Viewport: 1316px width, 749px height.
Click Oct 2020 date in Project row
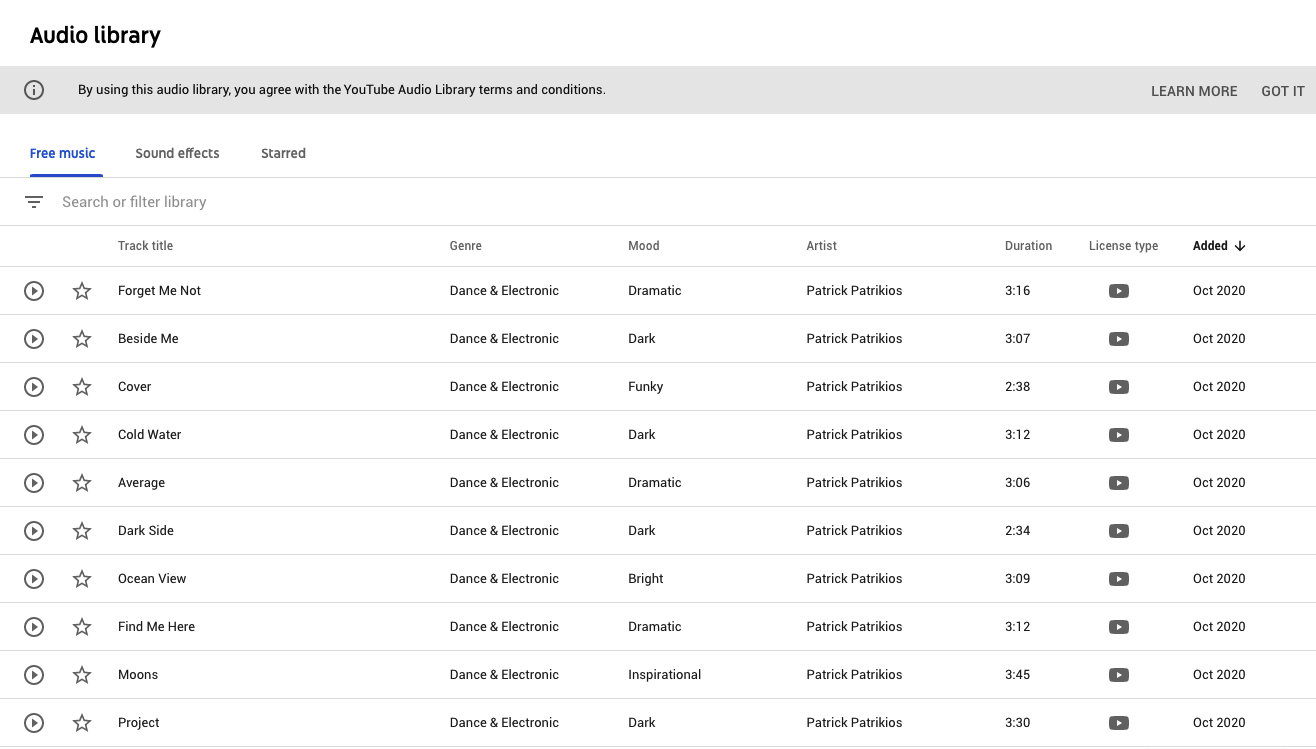[1219, 723]
